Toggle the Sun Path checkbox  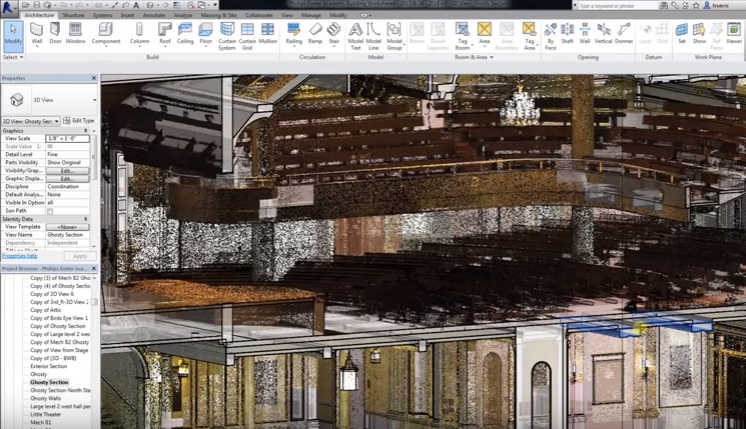pyautogui.click(x=50, y=211)
